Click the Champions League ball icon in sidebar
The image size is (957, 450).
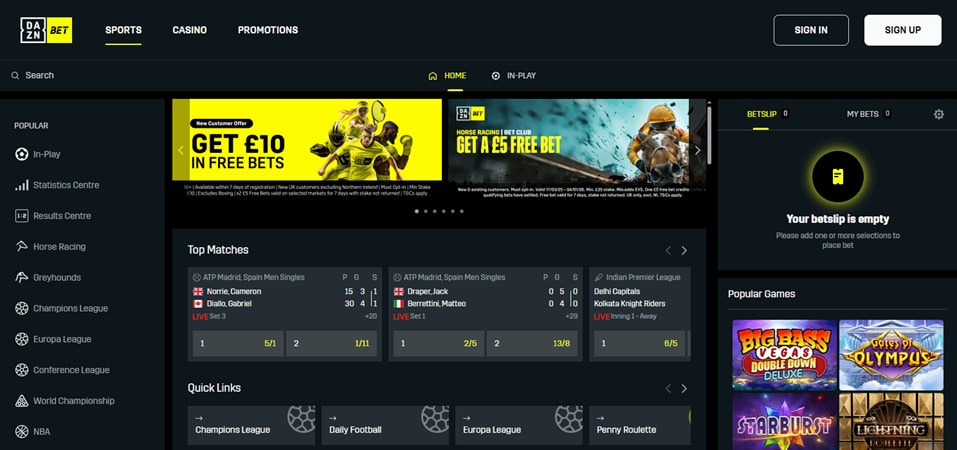[22, 308]
